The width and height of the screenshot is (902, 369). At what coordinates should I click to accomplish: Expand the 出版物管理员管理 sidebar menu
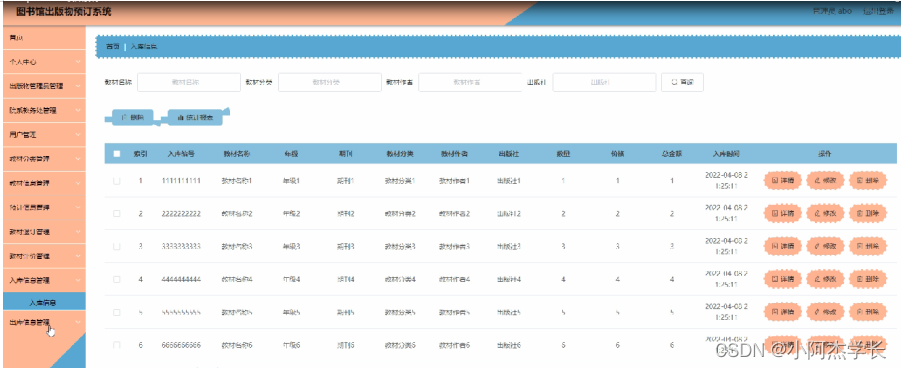click(x=44, y=86)
